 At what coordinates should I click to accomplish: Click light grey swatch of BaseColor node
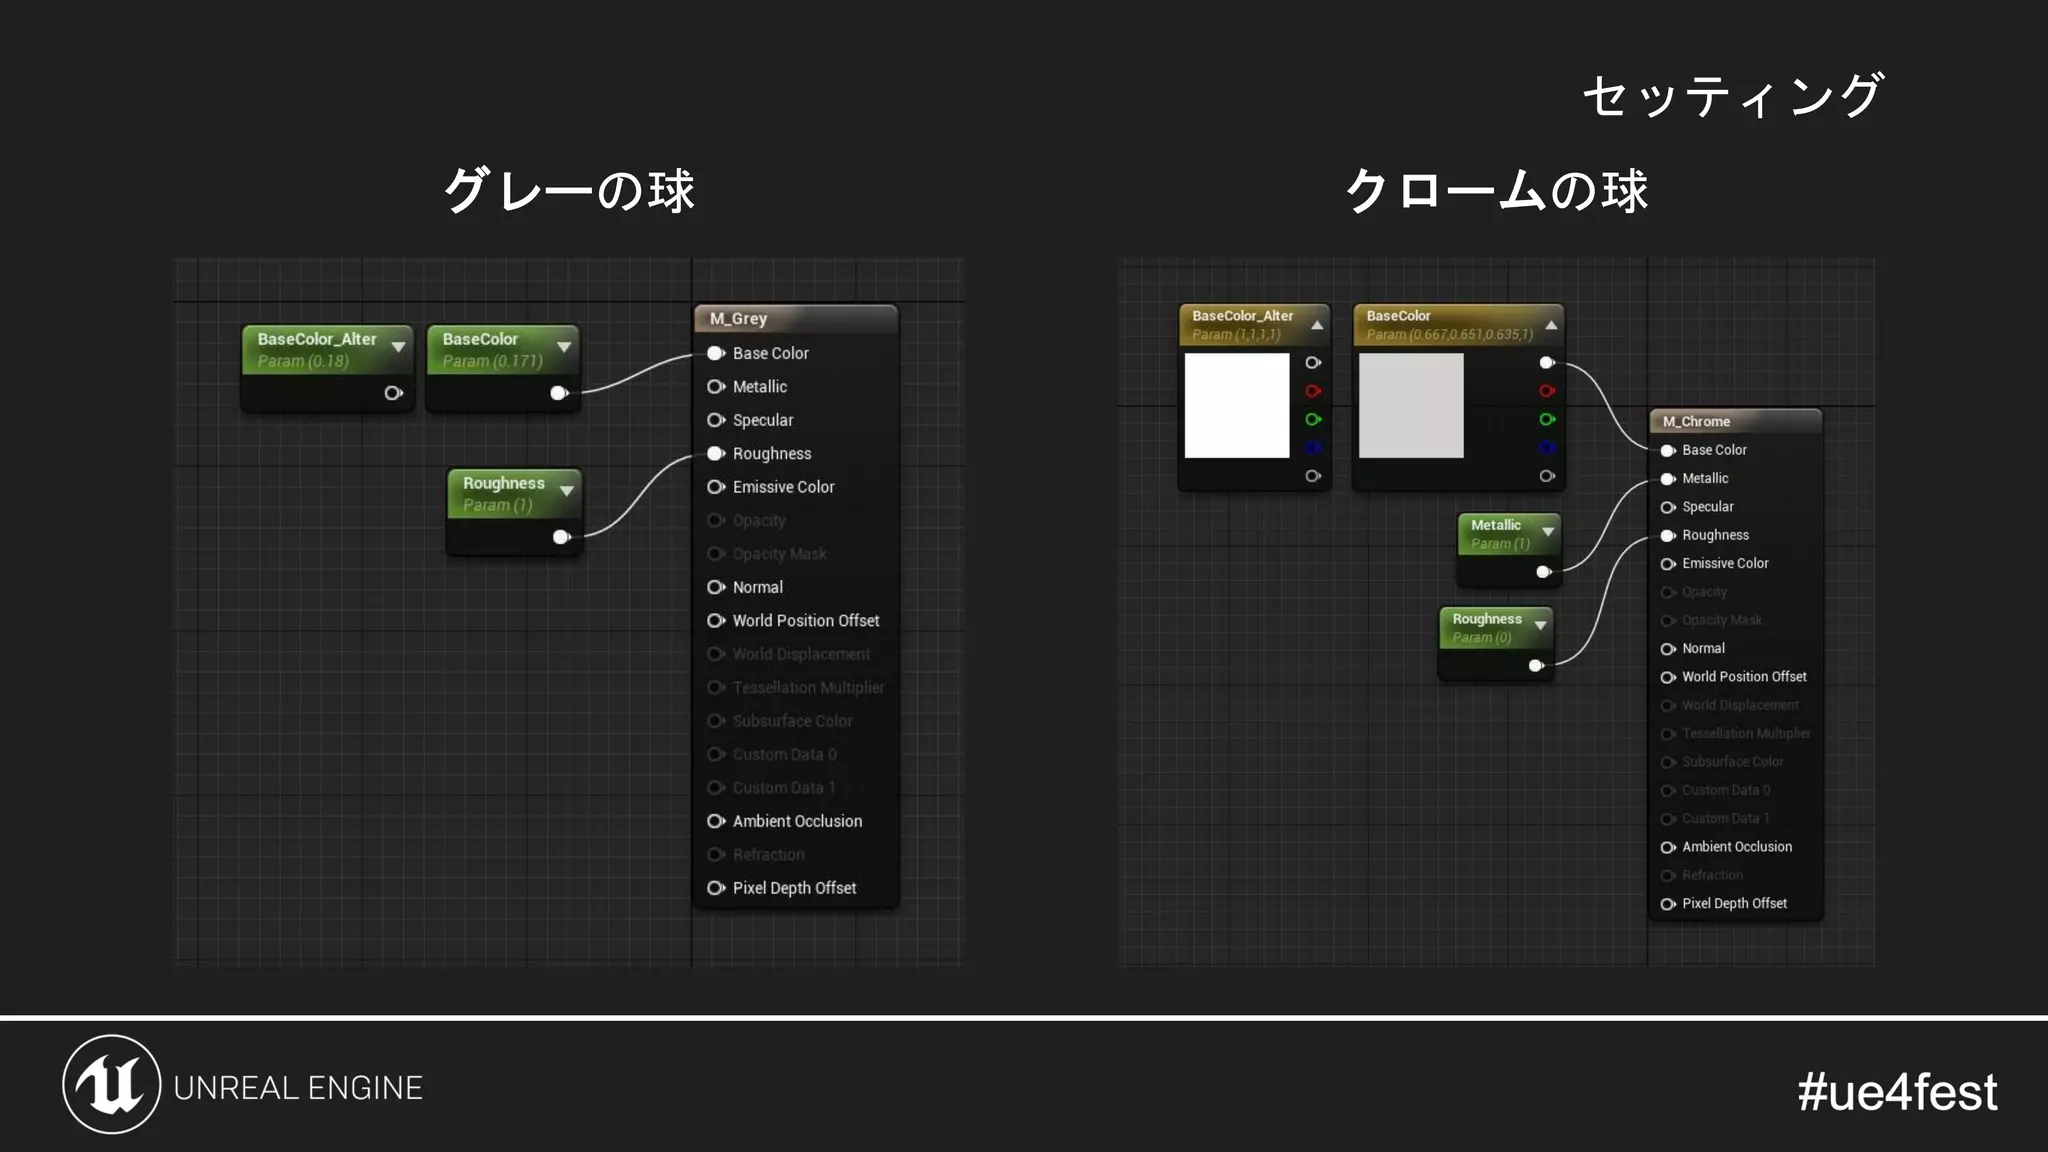(x=1411, y=405)
